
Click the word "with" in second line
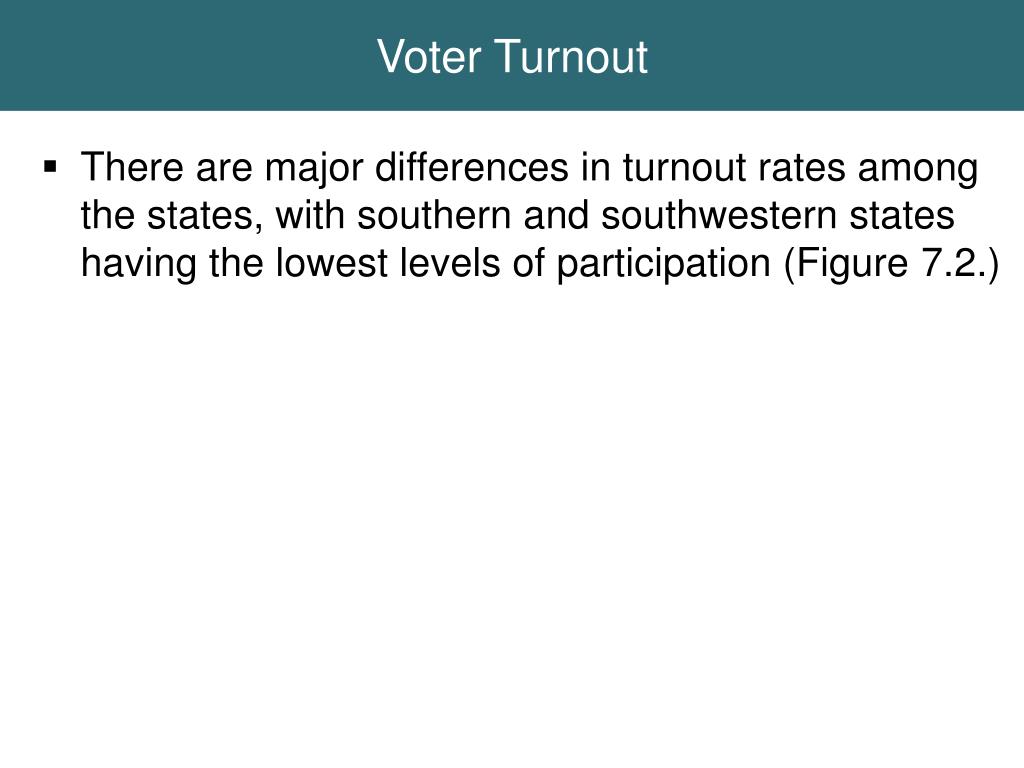(310, 216)
